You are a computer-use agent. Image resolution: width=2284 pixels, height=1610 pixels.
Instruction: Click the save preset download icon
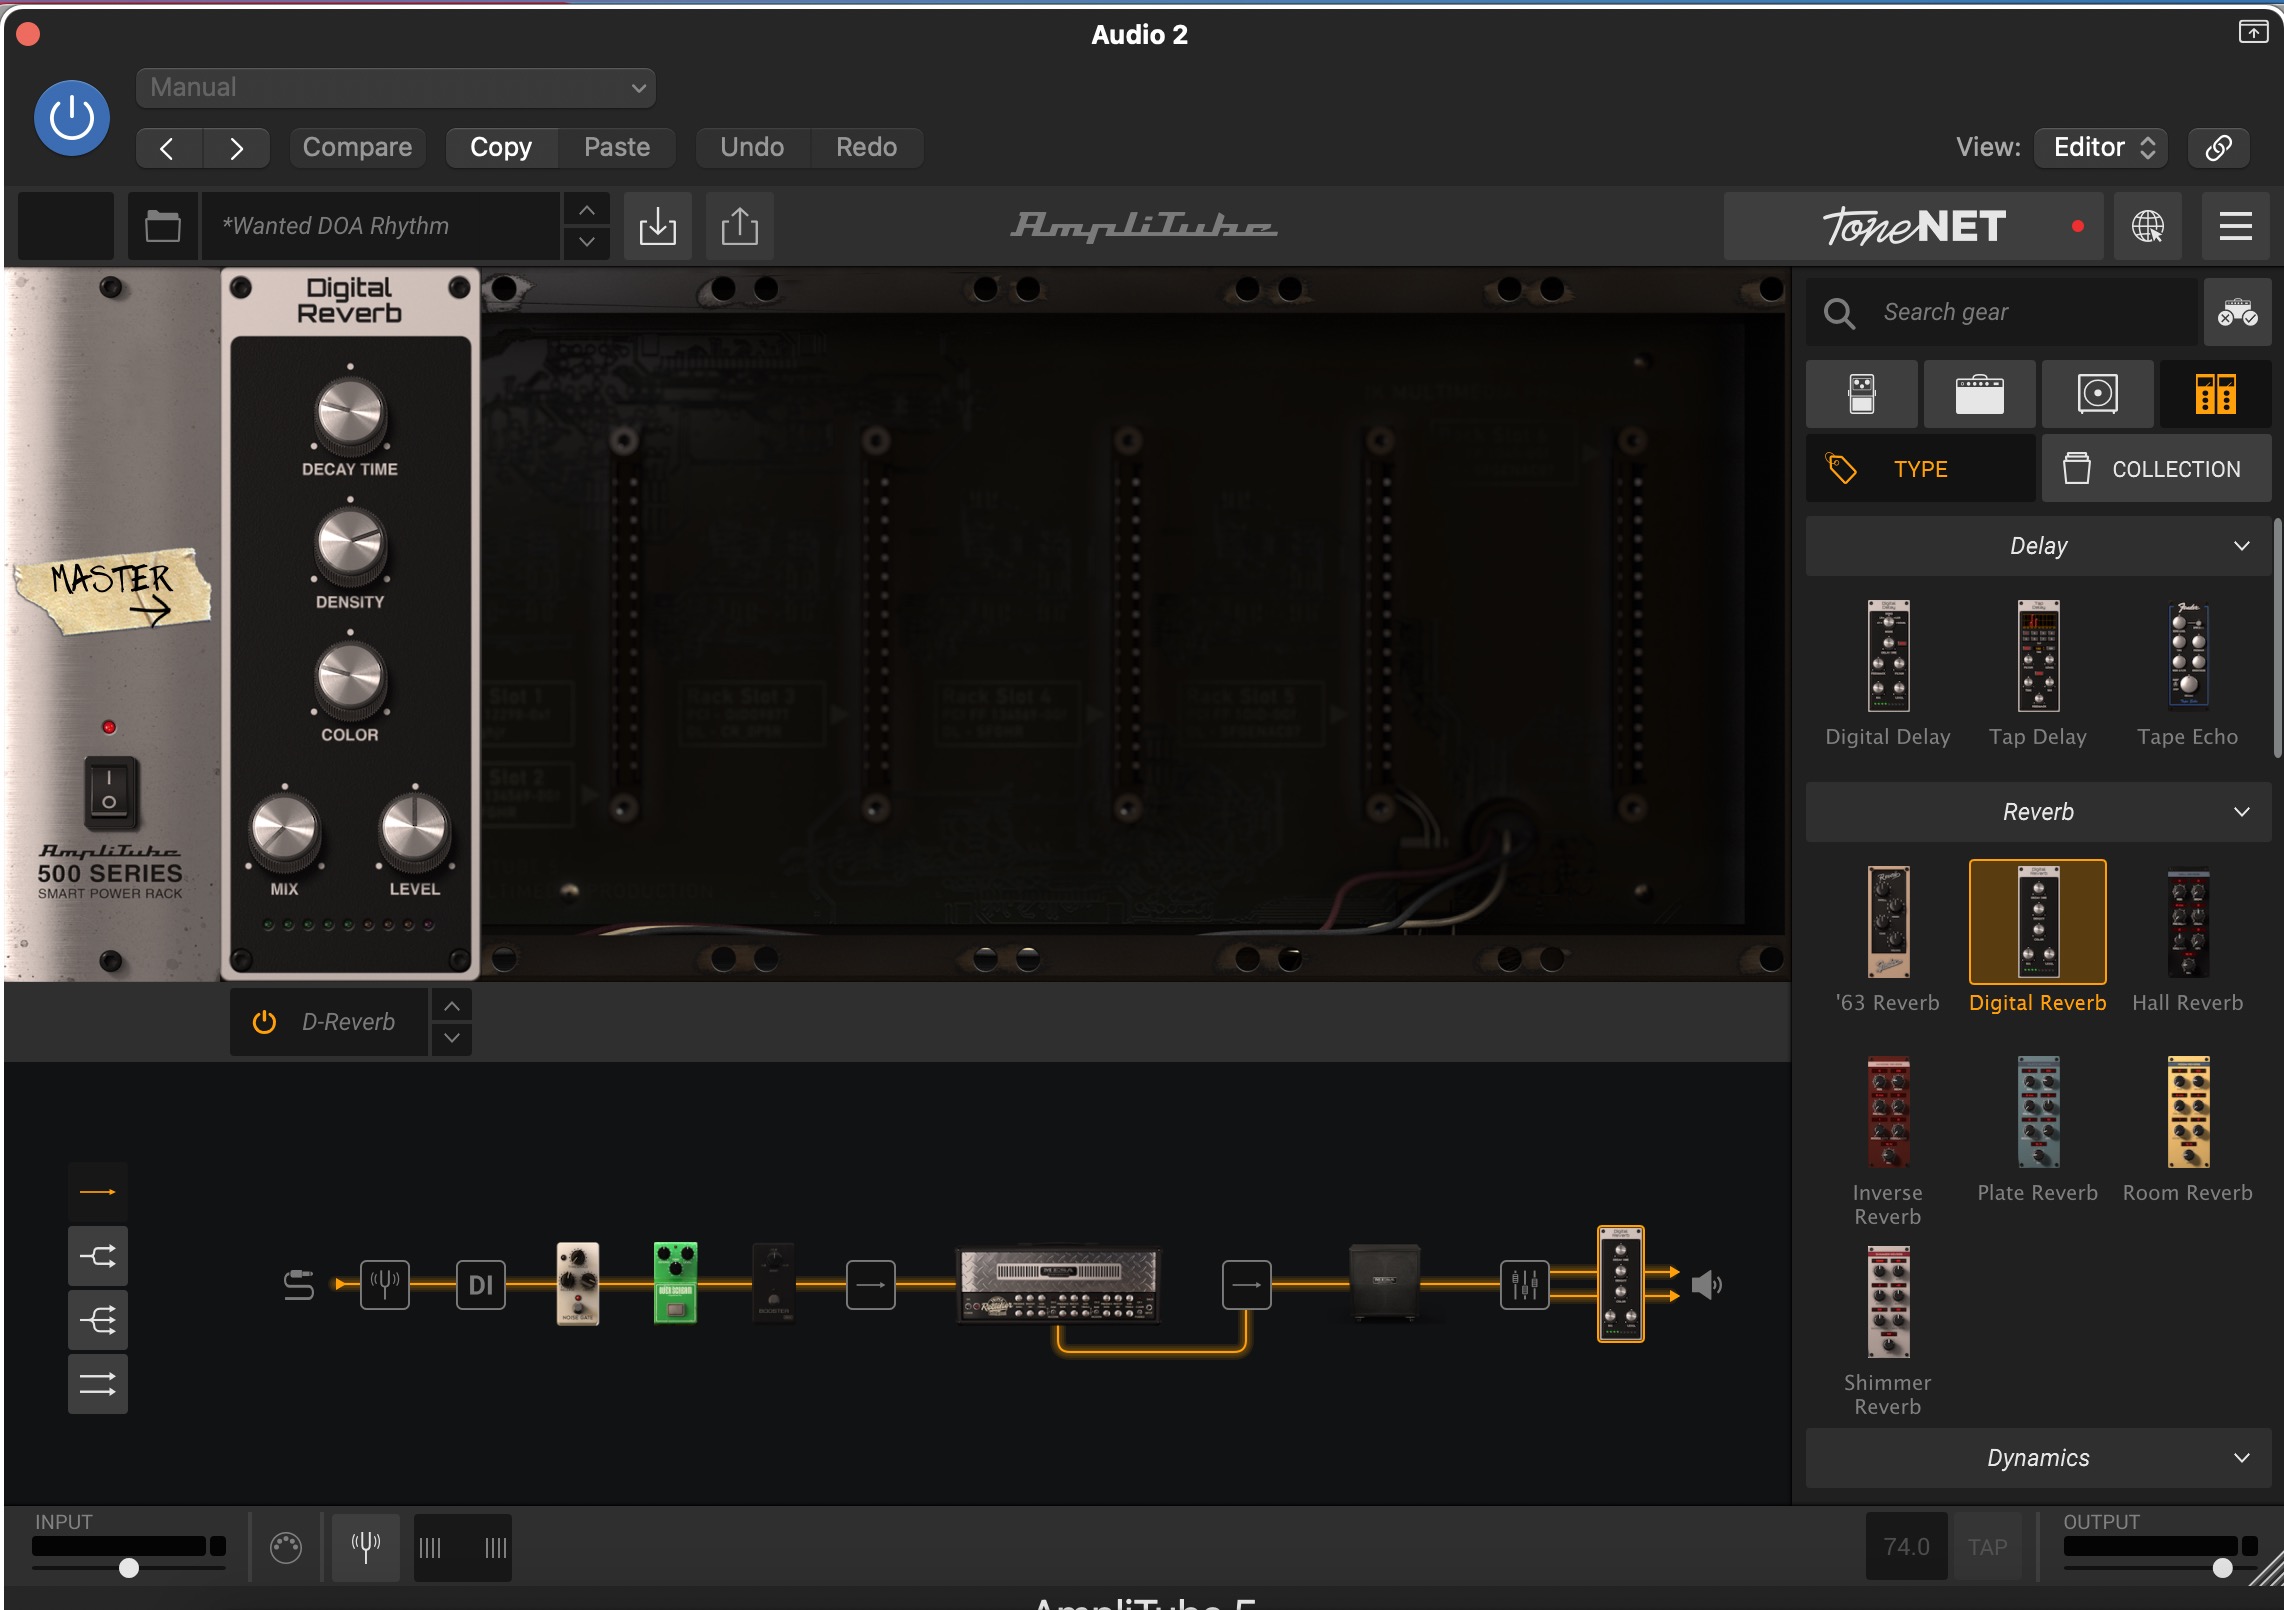[x=658, y=226]
